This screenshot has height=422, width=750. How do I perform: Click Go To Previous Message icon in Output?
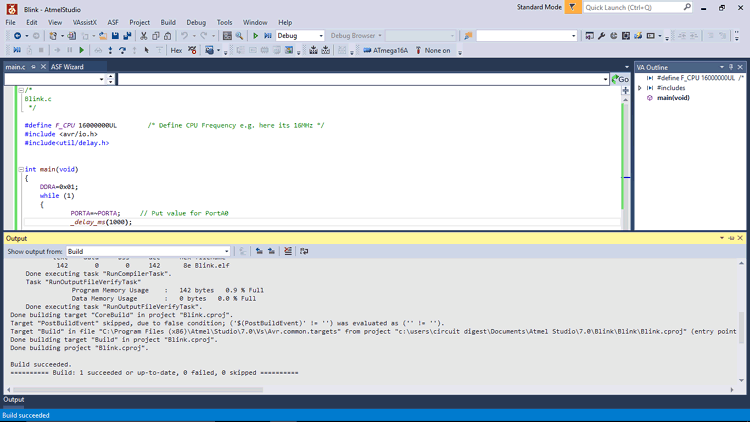click(x=259, y=251)
